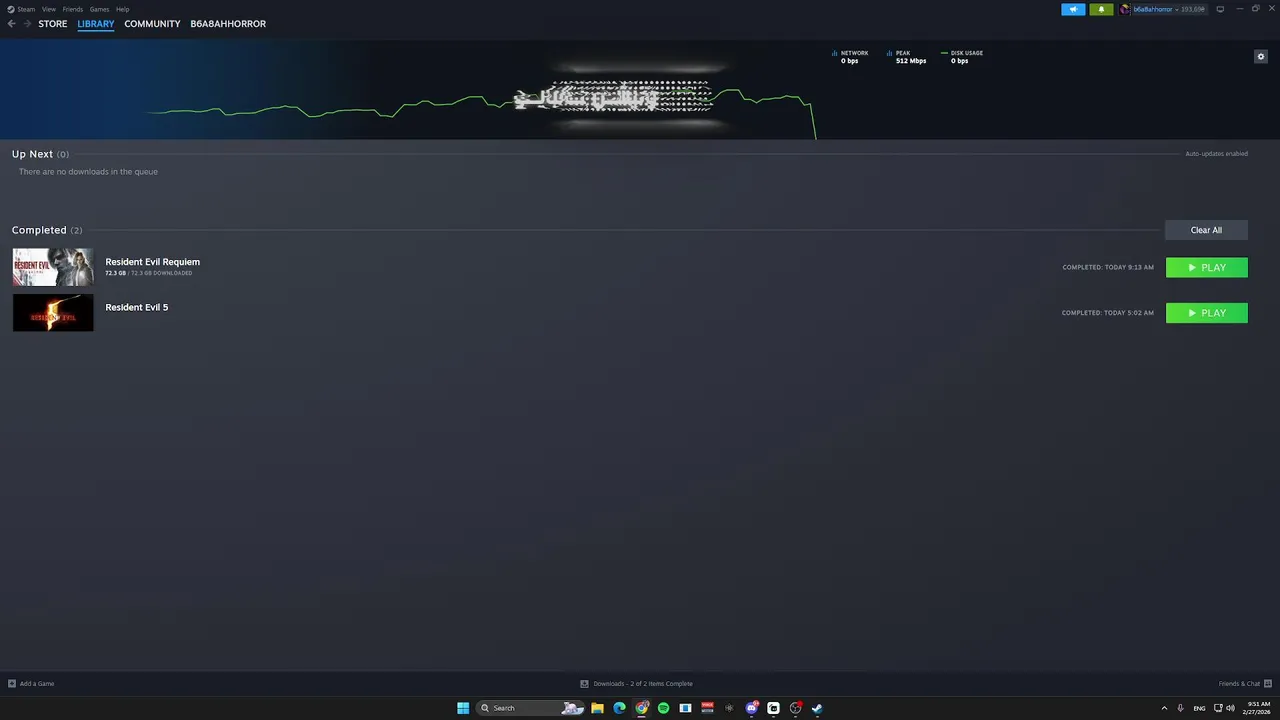Open Friends & Chat
The height and width of the screenshot is (720, 1280).
click(x=1243, y=684)
